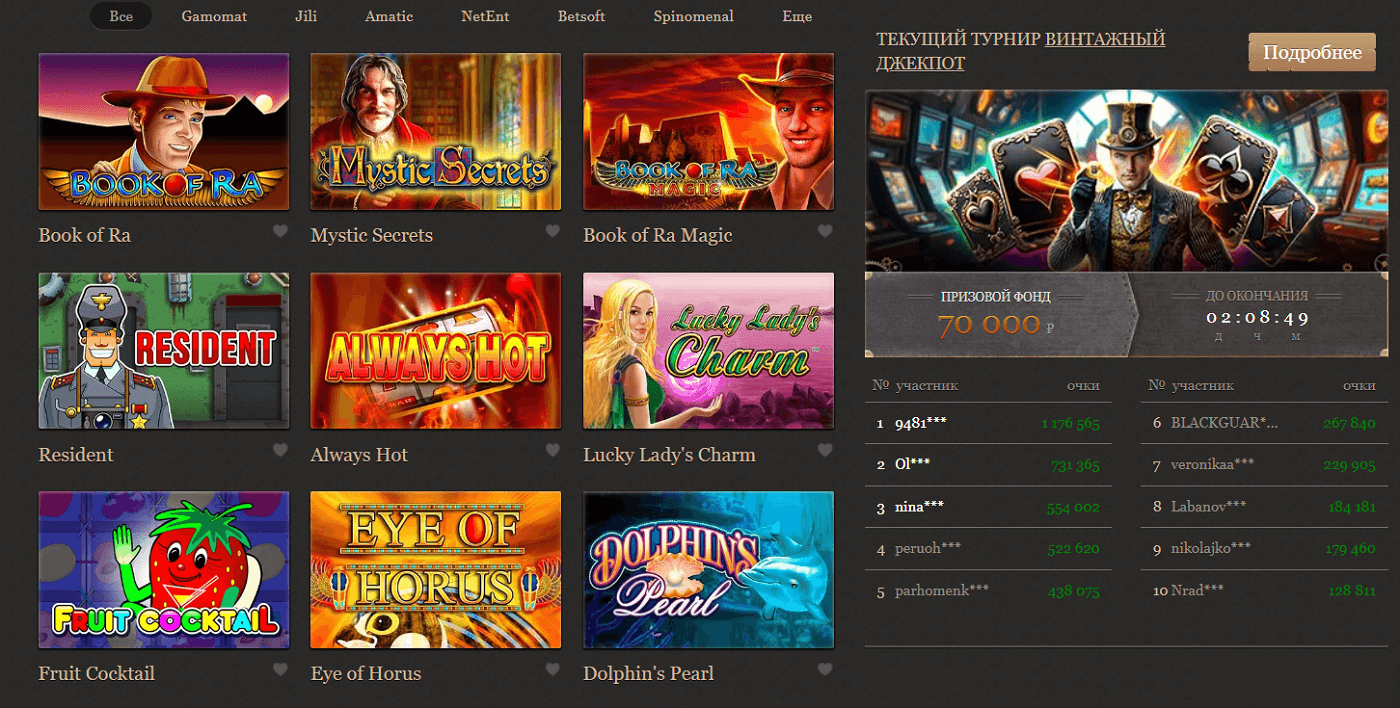The width and height of the screenshot is (1400, 708).
Task: Select leaderboard participant parhomenk***
Action: 942,590
